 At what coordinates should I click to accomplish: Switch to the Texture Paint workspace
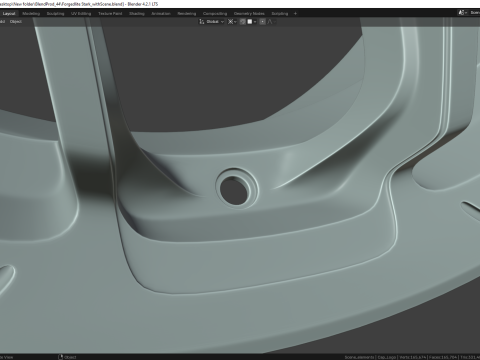[x=110, y=13]
